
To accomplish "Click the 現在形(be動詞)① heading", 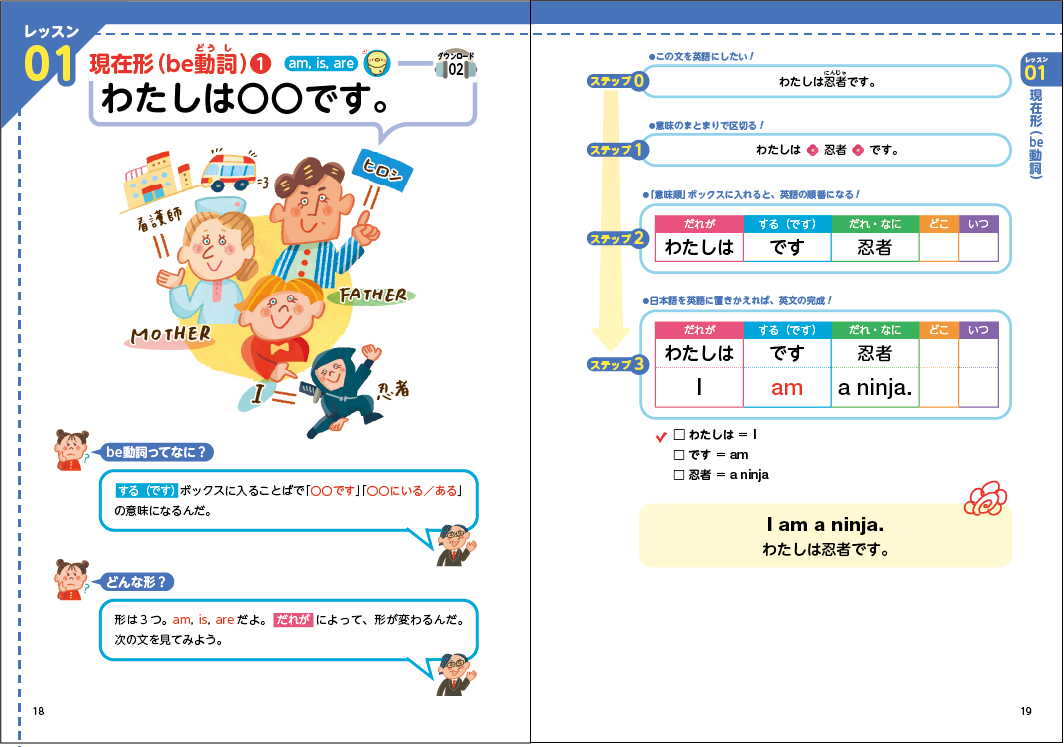I will click(x=180, y=62).
